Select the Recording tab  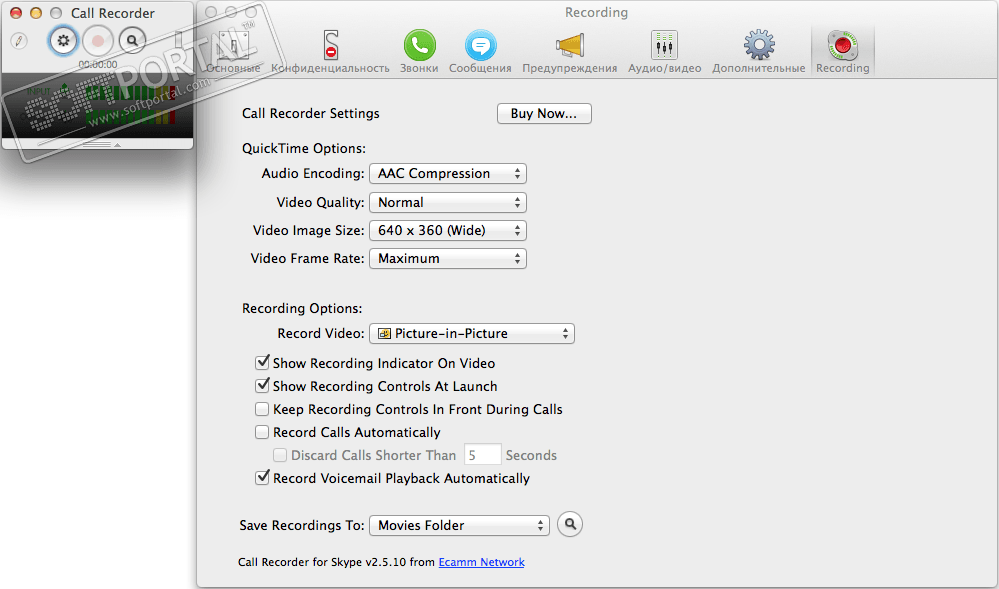tap(842, 52)
